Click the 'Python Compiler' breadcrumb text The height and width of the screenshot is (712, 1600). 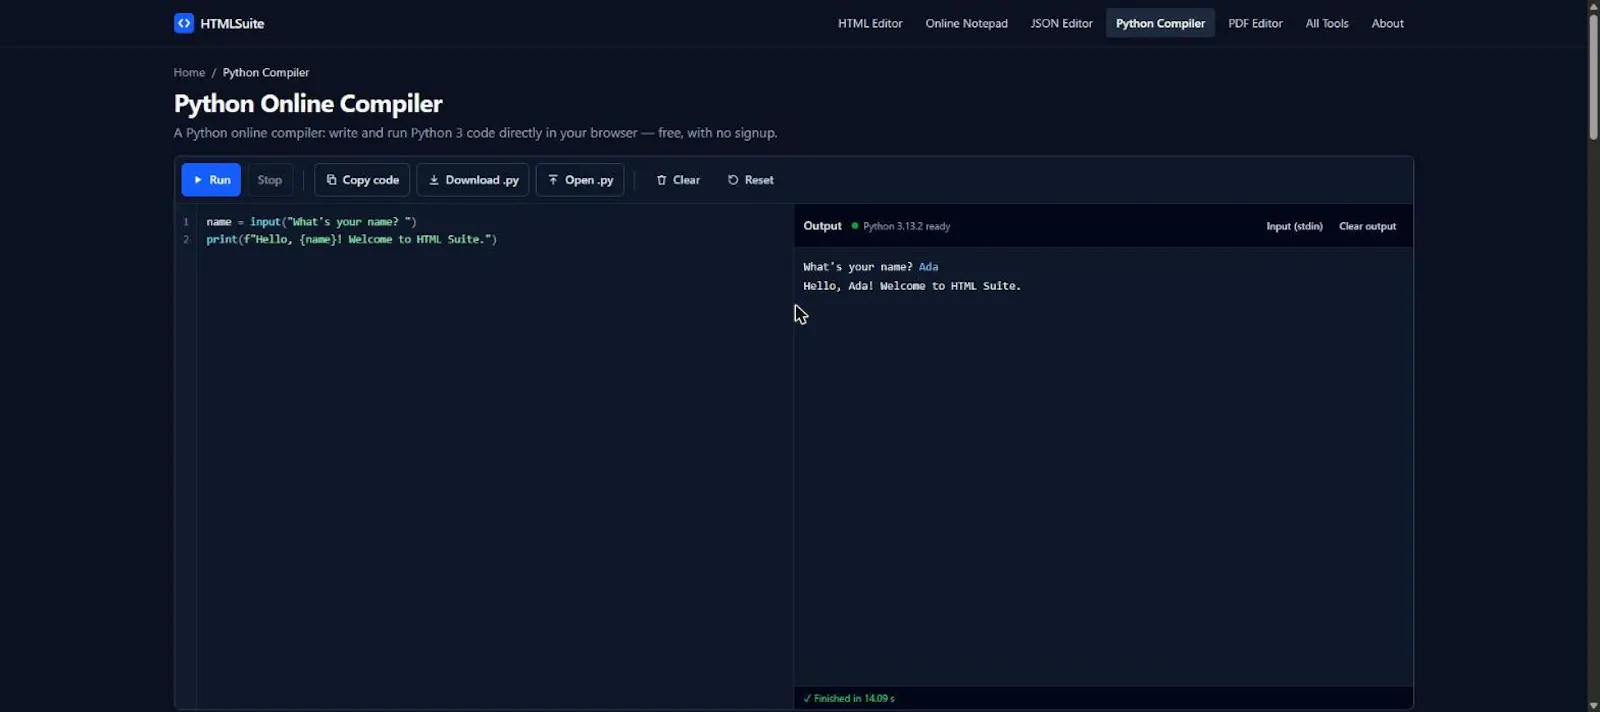[266, 72]
